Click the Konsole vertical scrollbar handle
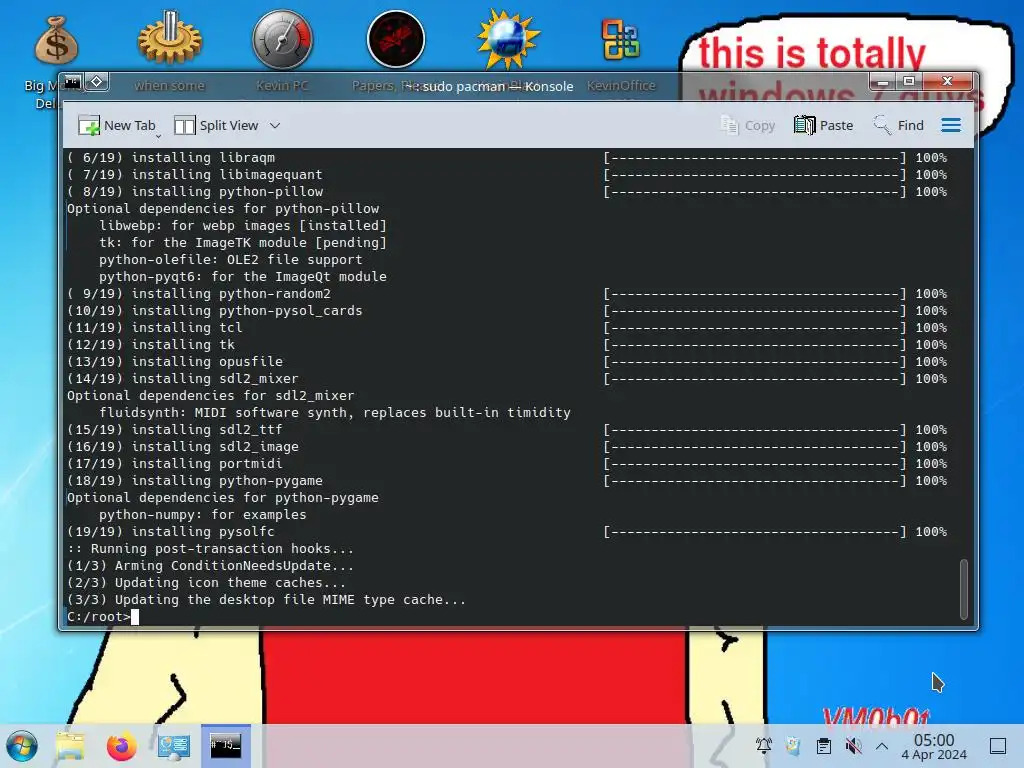This screenshot has height=768, width=1024. point(963,588)
